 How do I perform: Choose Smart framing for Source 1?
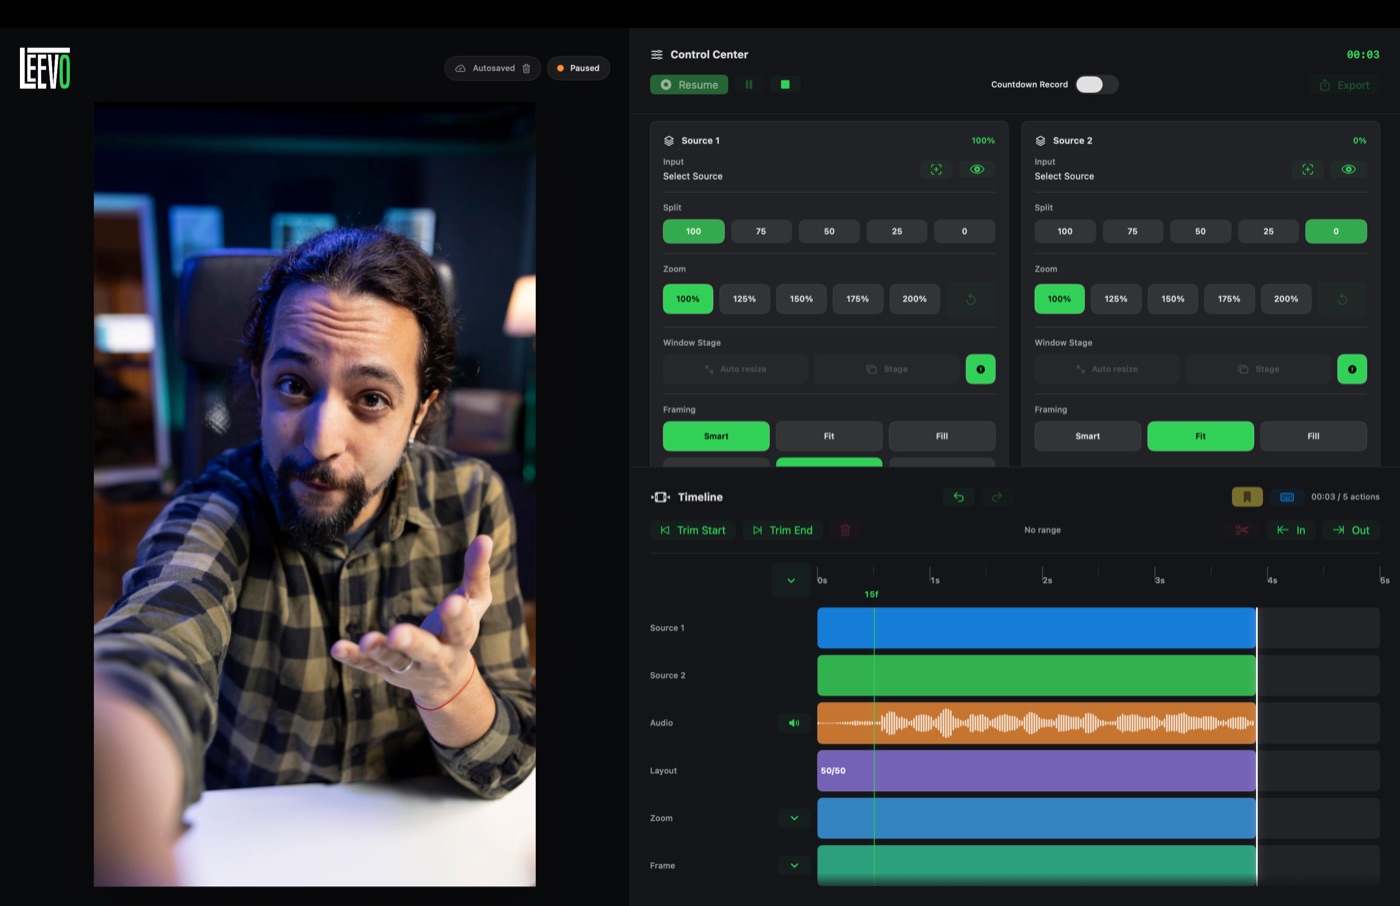(716, 436)
